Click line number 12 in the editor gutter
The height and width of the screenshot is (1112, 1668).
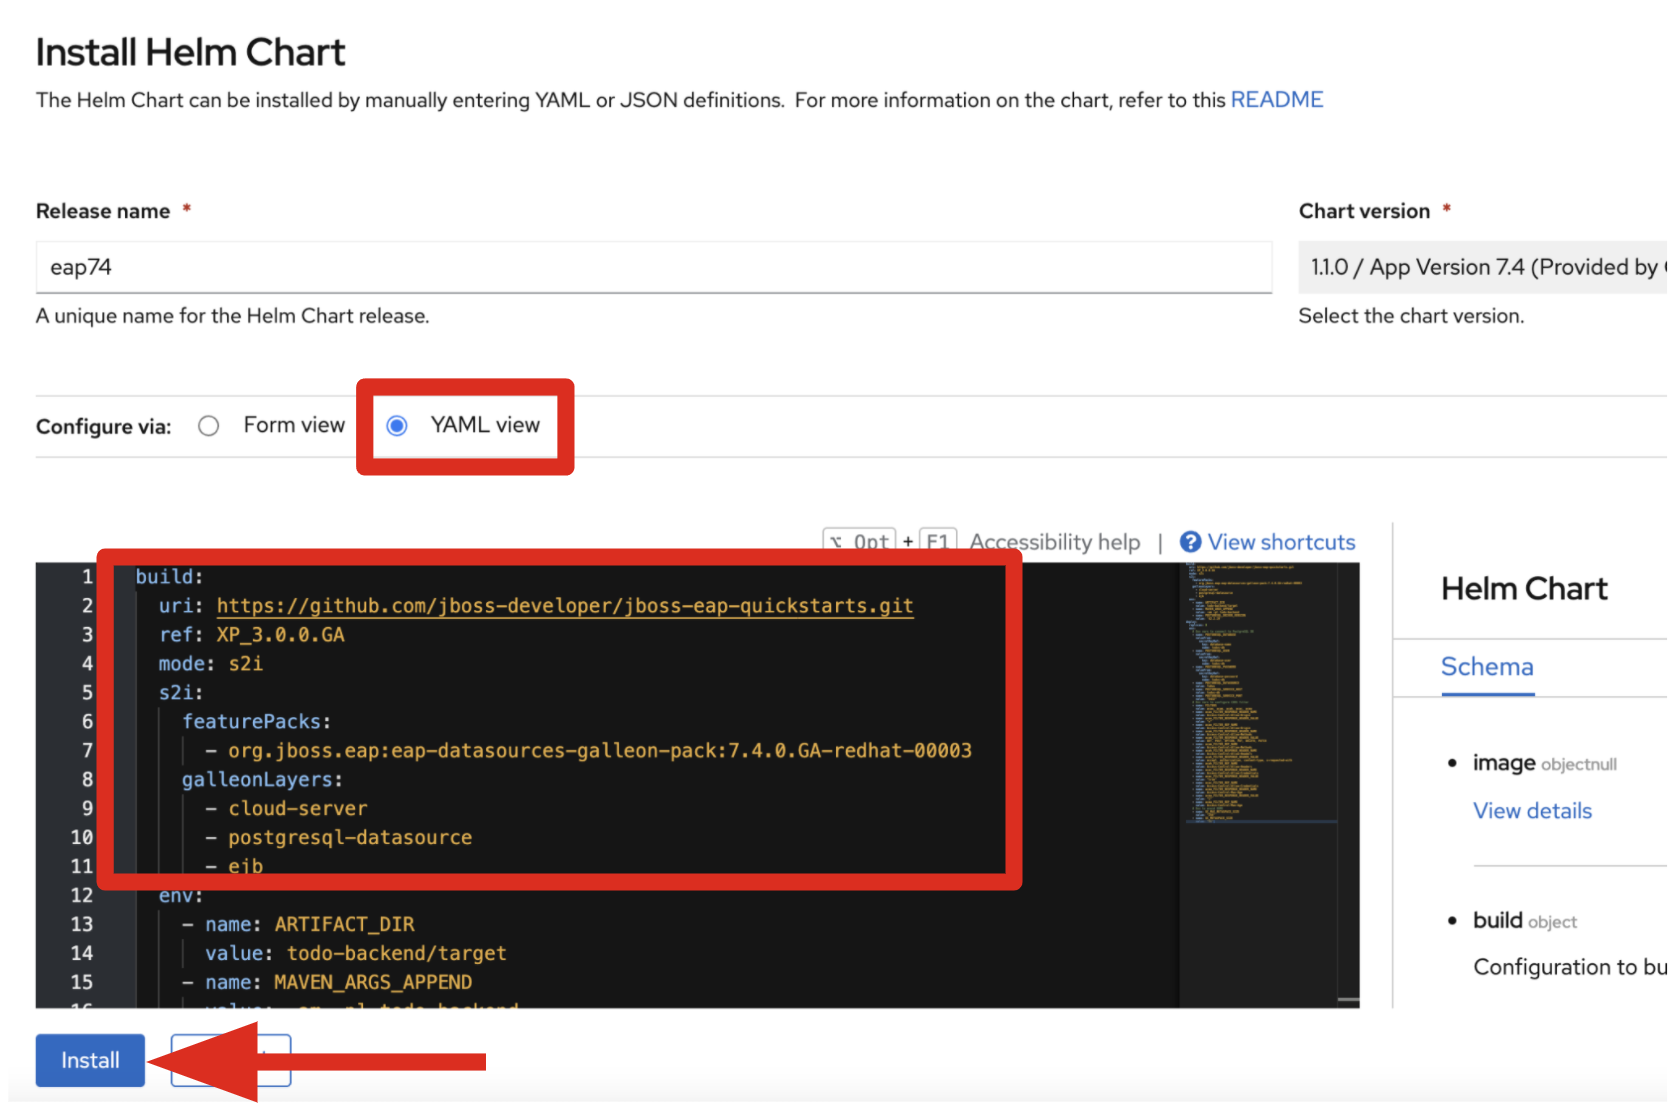(x=80, y=895)
